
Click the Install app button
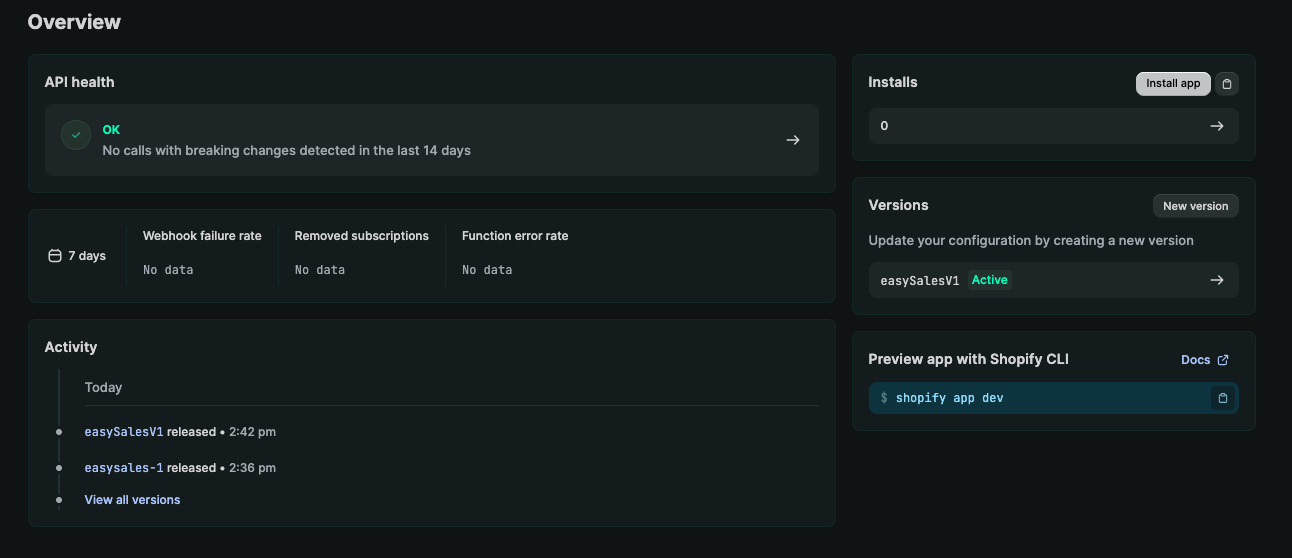click(1173, 84)
